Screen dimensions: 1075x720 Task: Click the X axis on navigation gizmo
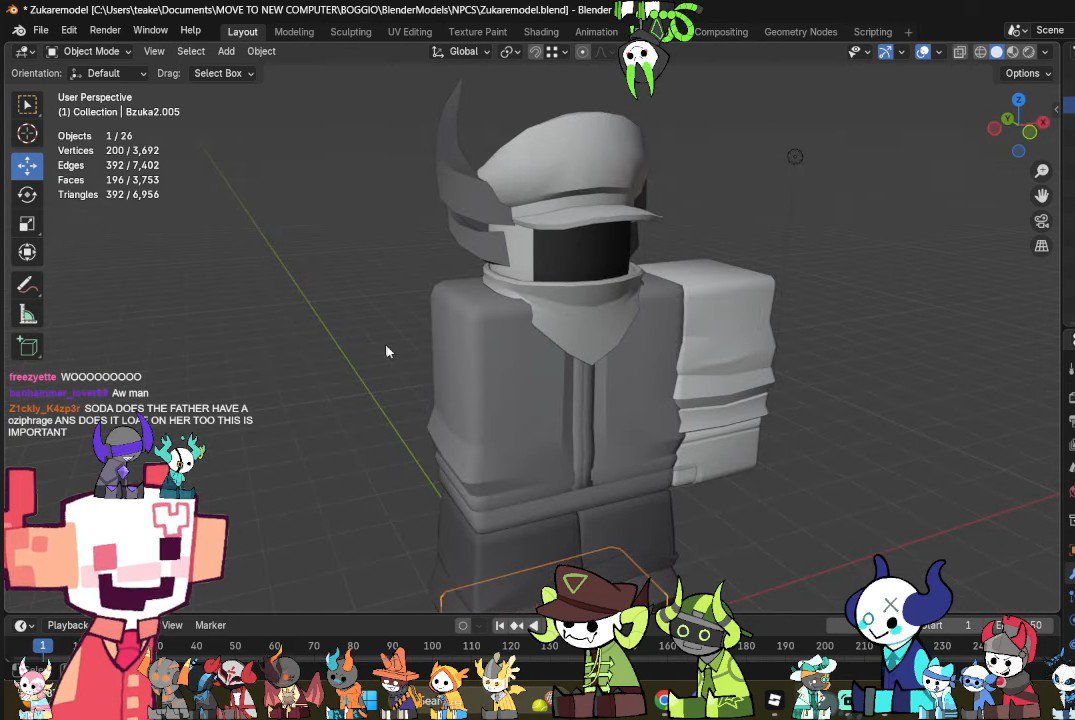(1043, 122)
